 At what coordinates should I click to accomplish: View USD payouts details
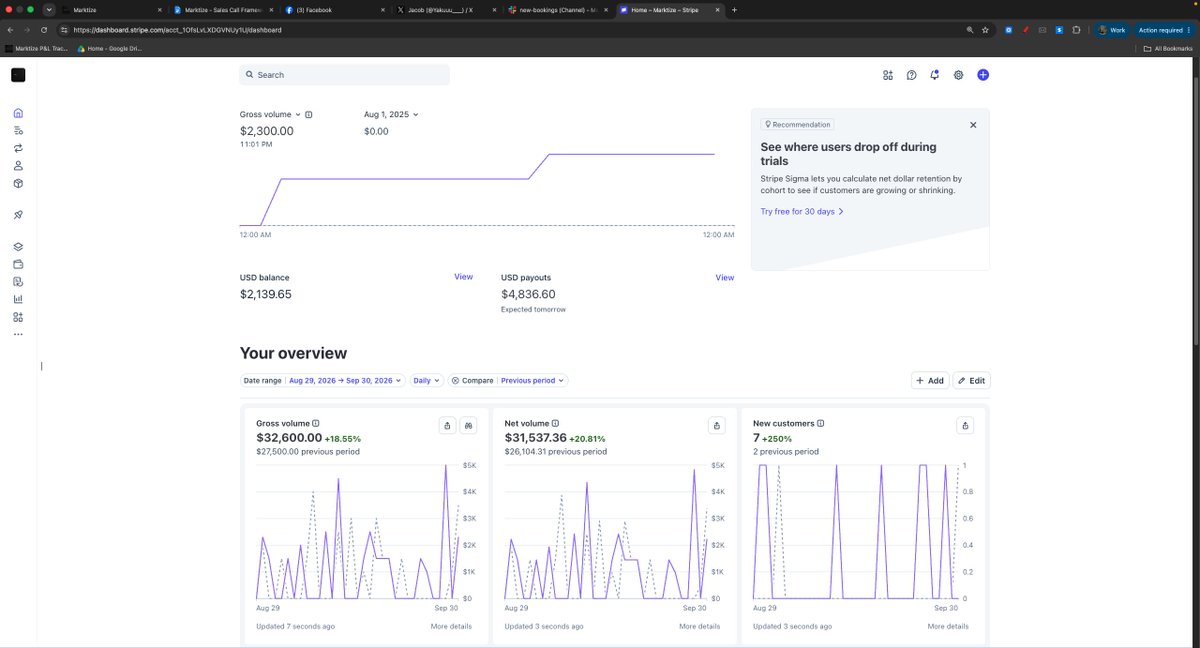click(724, 278)
